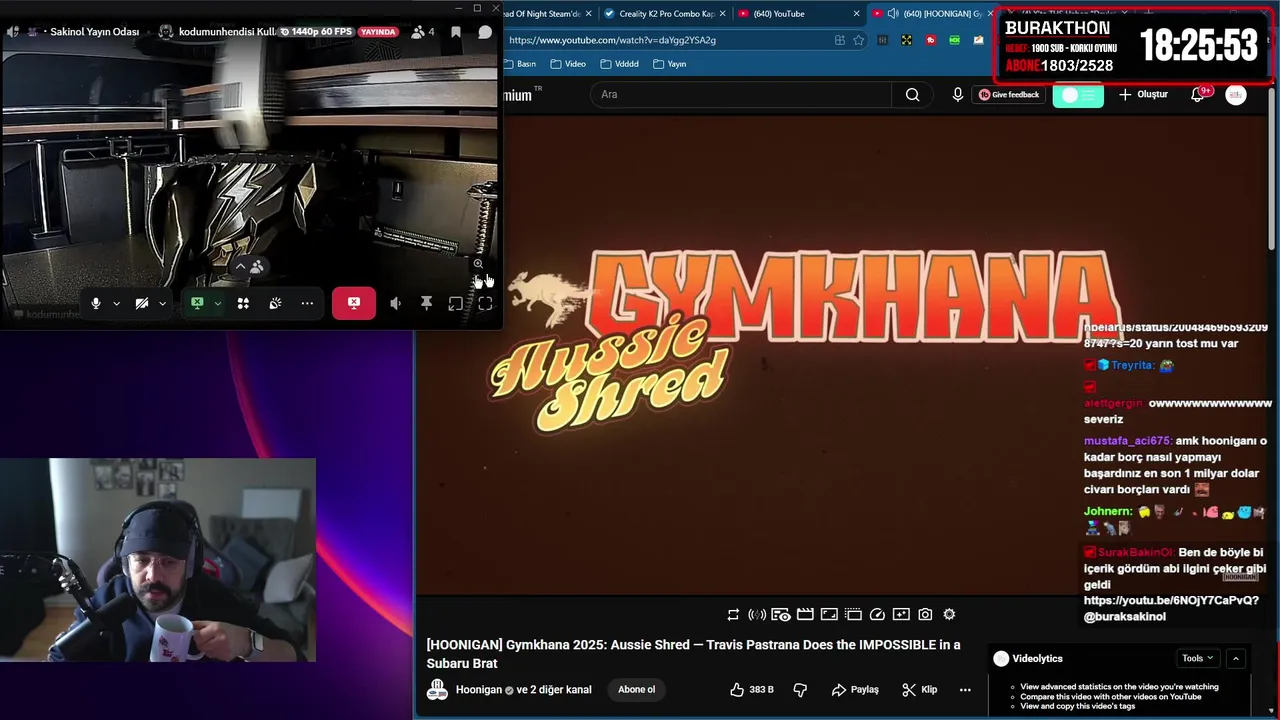Click the Give feedback button
1280x720 pixels.
click(1009, 94)
